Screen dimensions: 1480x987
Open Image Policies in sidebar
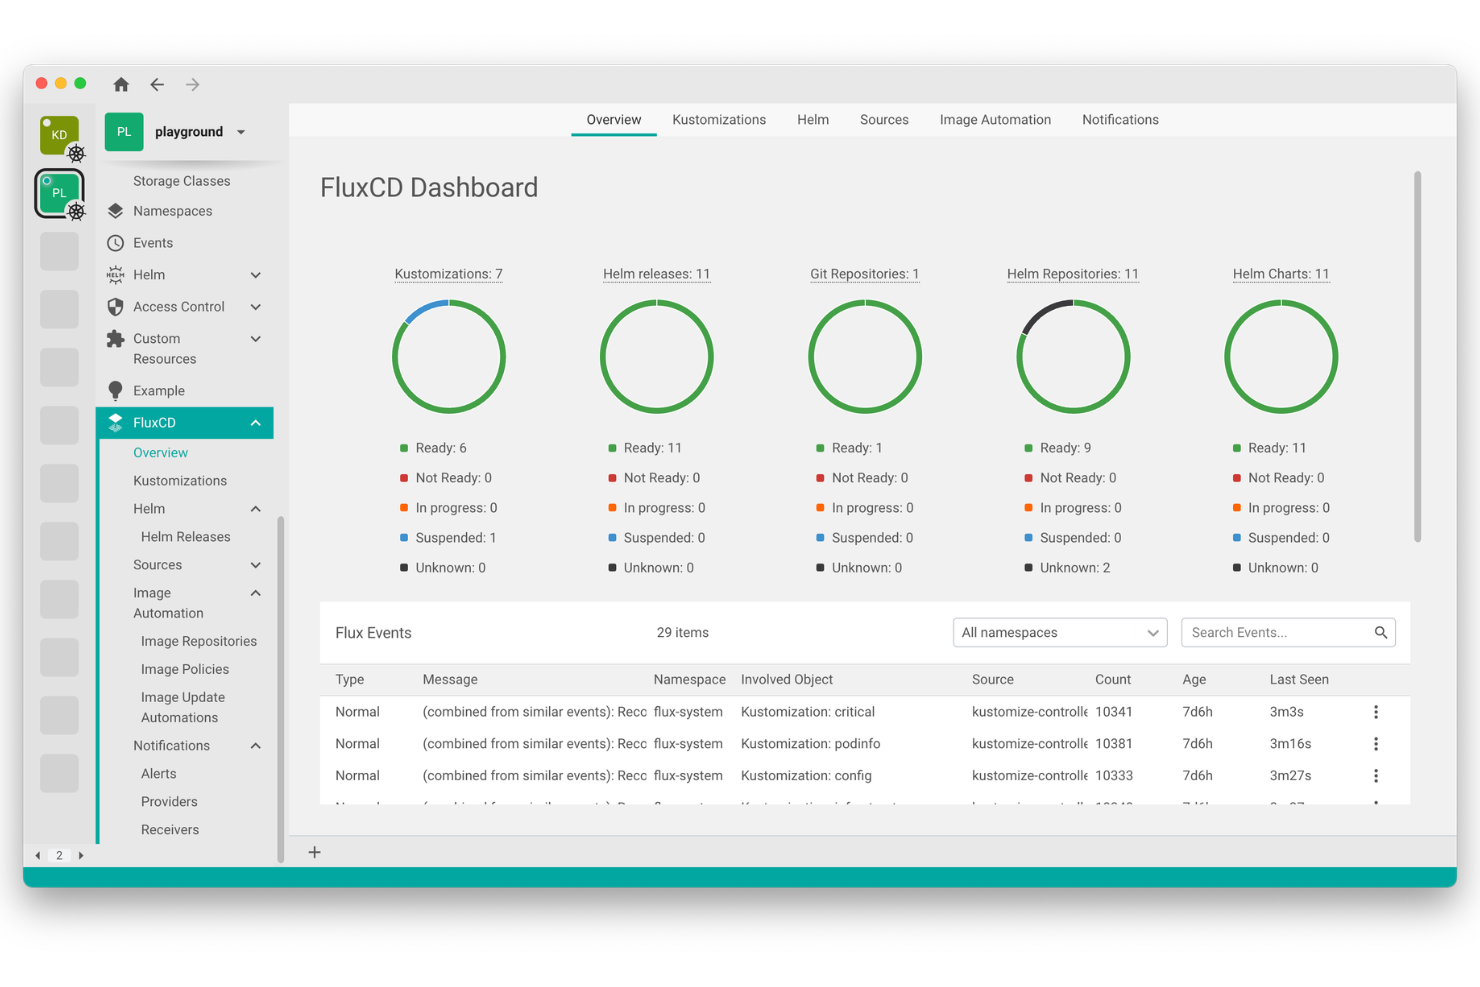click(185, 670)
